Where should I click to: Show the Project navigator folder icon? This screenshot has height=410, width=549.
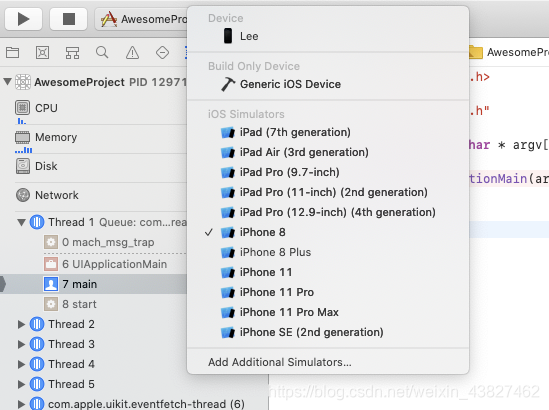pyautogui.click(x=13, y=53)
